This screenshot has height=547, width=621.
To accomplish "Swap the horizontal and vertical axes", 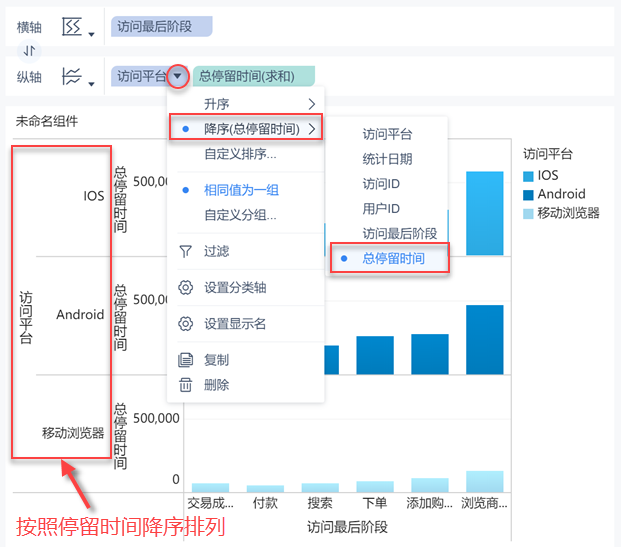I will [x=29, y=51].
